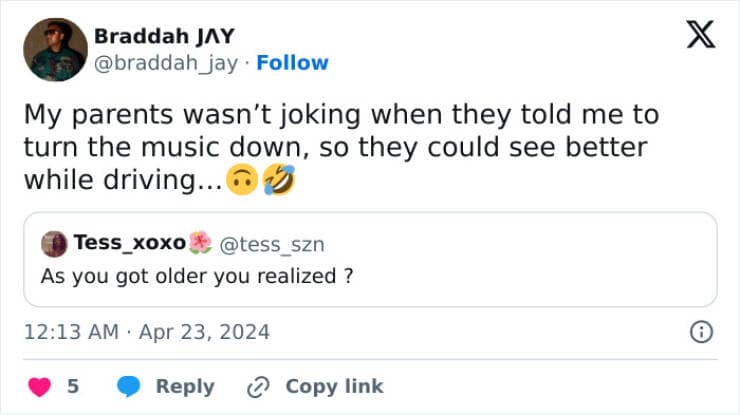Click the blue reply speech bubble icon
The image size is (740, 415).
(x=128, y=386)
